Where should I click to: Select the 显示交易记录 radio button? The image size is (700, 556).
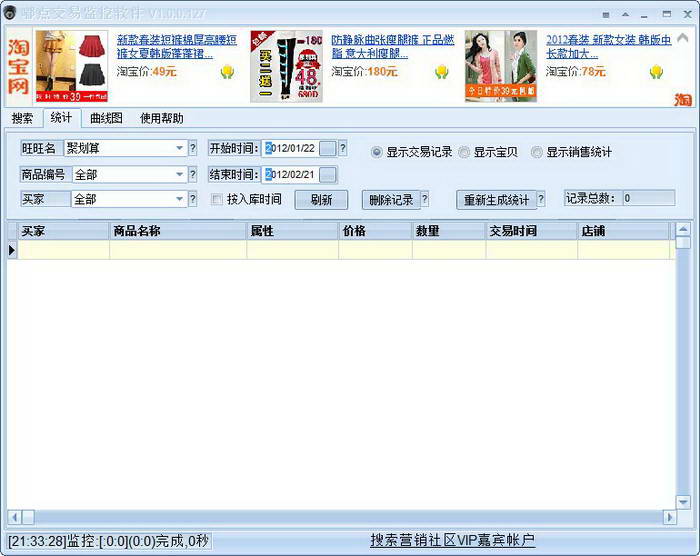pyautogui.click(x=376, y=152)
